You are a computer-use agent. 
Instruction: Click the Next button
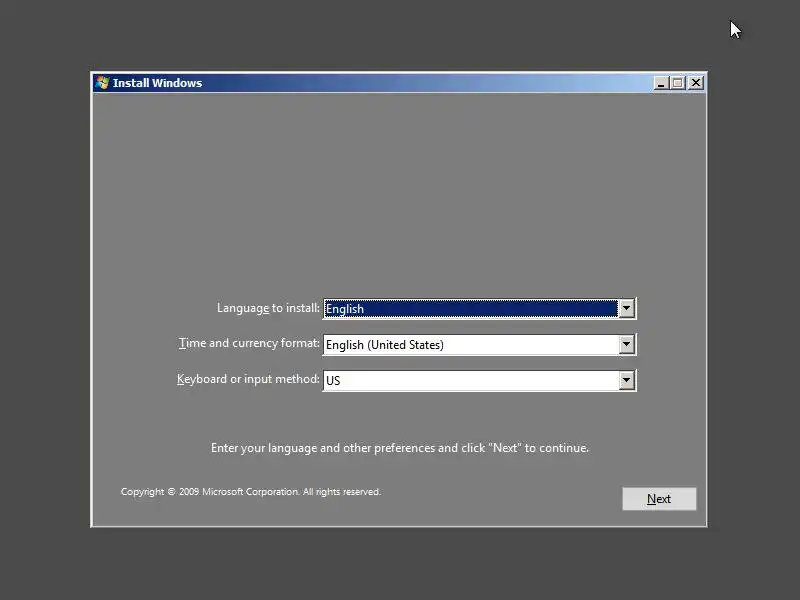coord(659,498)
